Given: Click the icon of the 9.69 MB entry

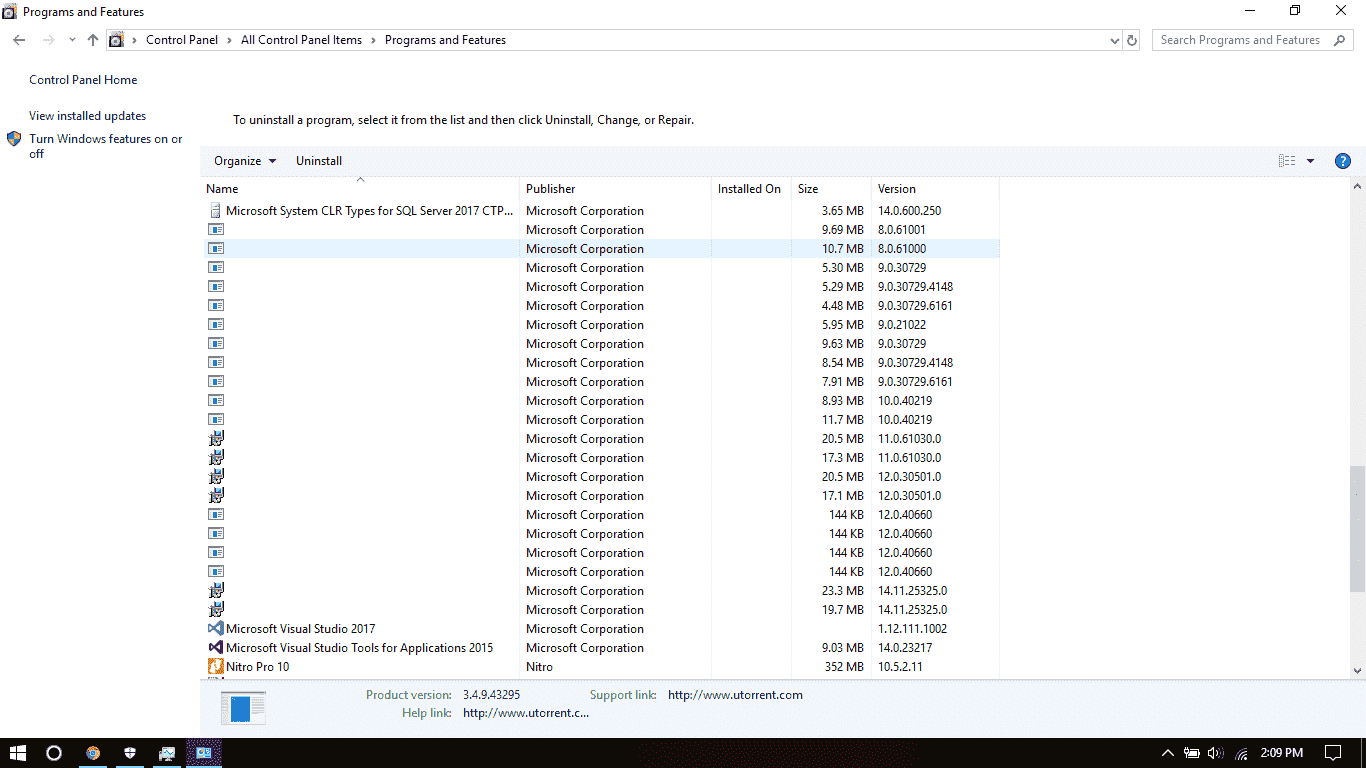Looking at the screenshot, I should click(215, 230).
